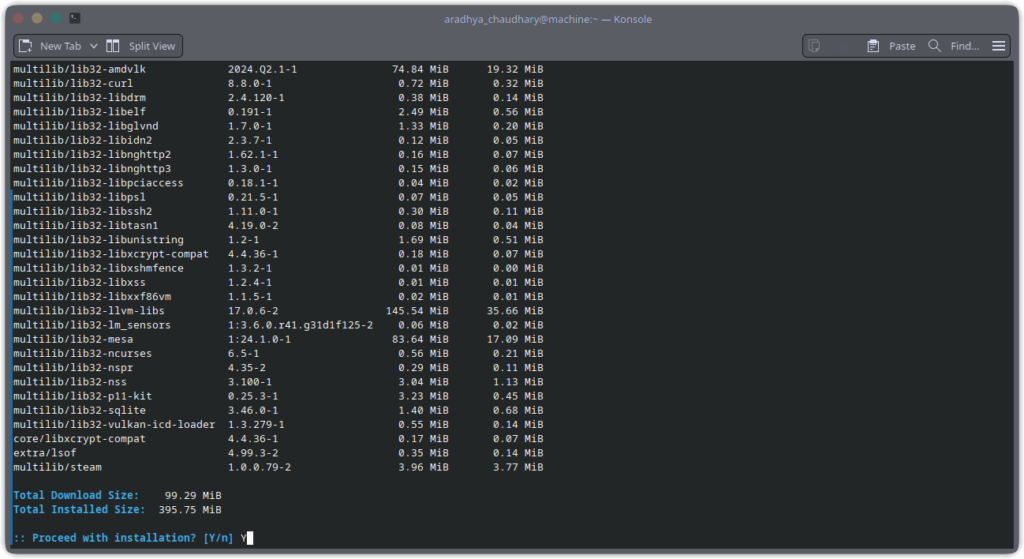1024x559 pixels.
Task: Click 'multilib/lib32-libglvnd' entry
Action: tap(86, 126)
